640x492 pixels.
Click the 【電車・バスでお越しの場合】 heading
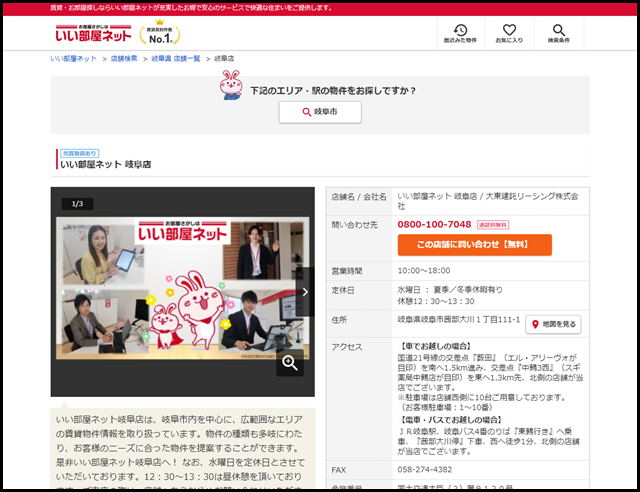tap(451, 420)
